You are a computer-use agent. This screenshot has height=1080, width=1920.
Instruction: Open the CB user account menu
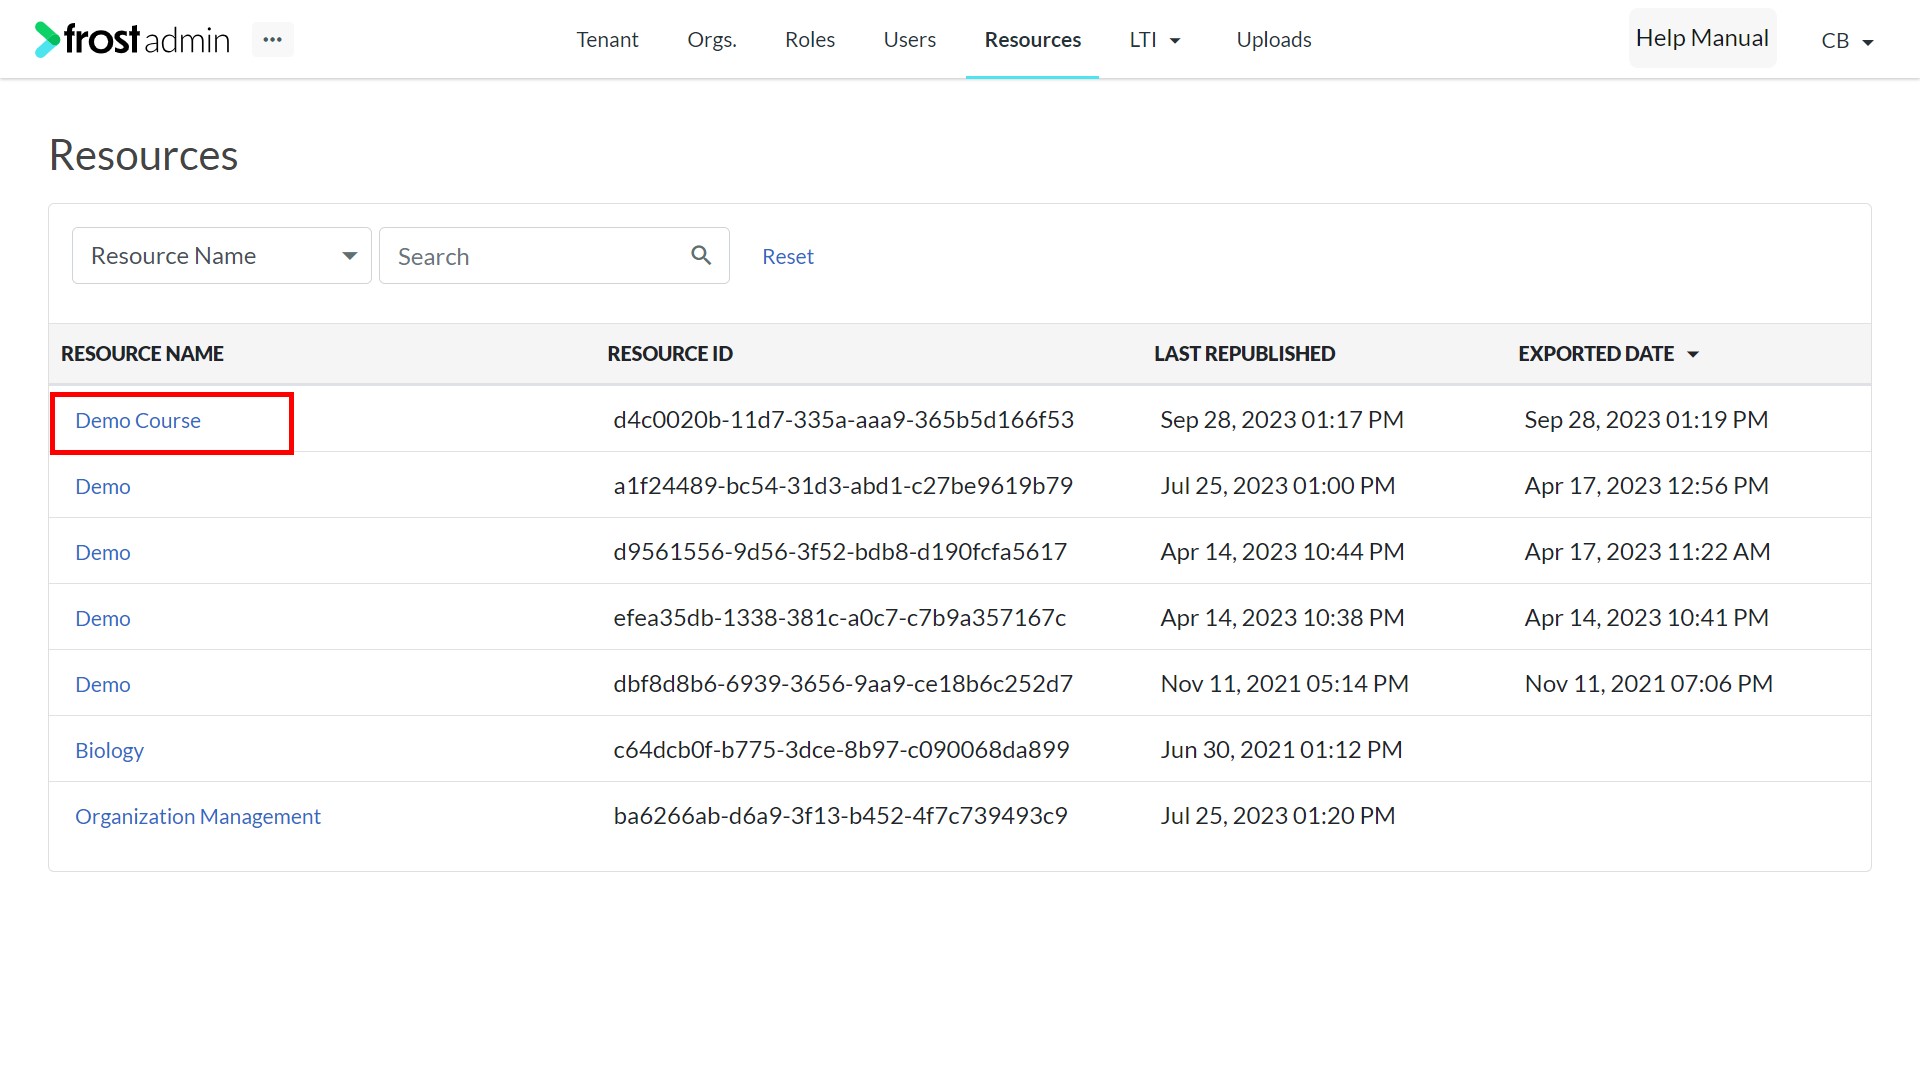1847,41
